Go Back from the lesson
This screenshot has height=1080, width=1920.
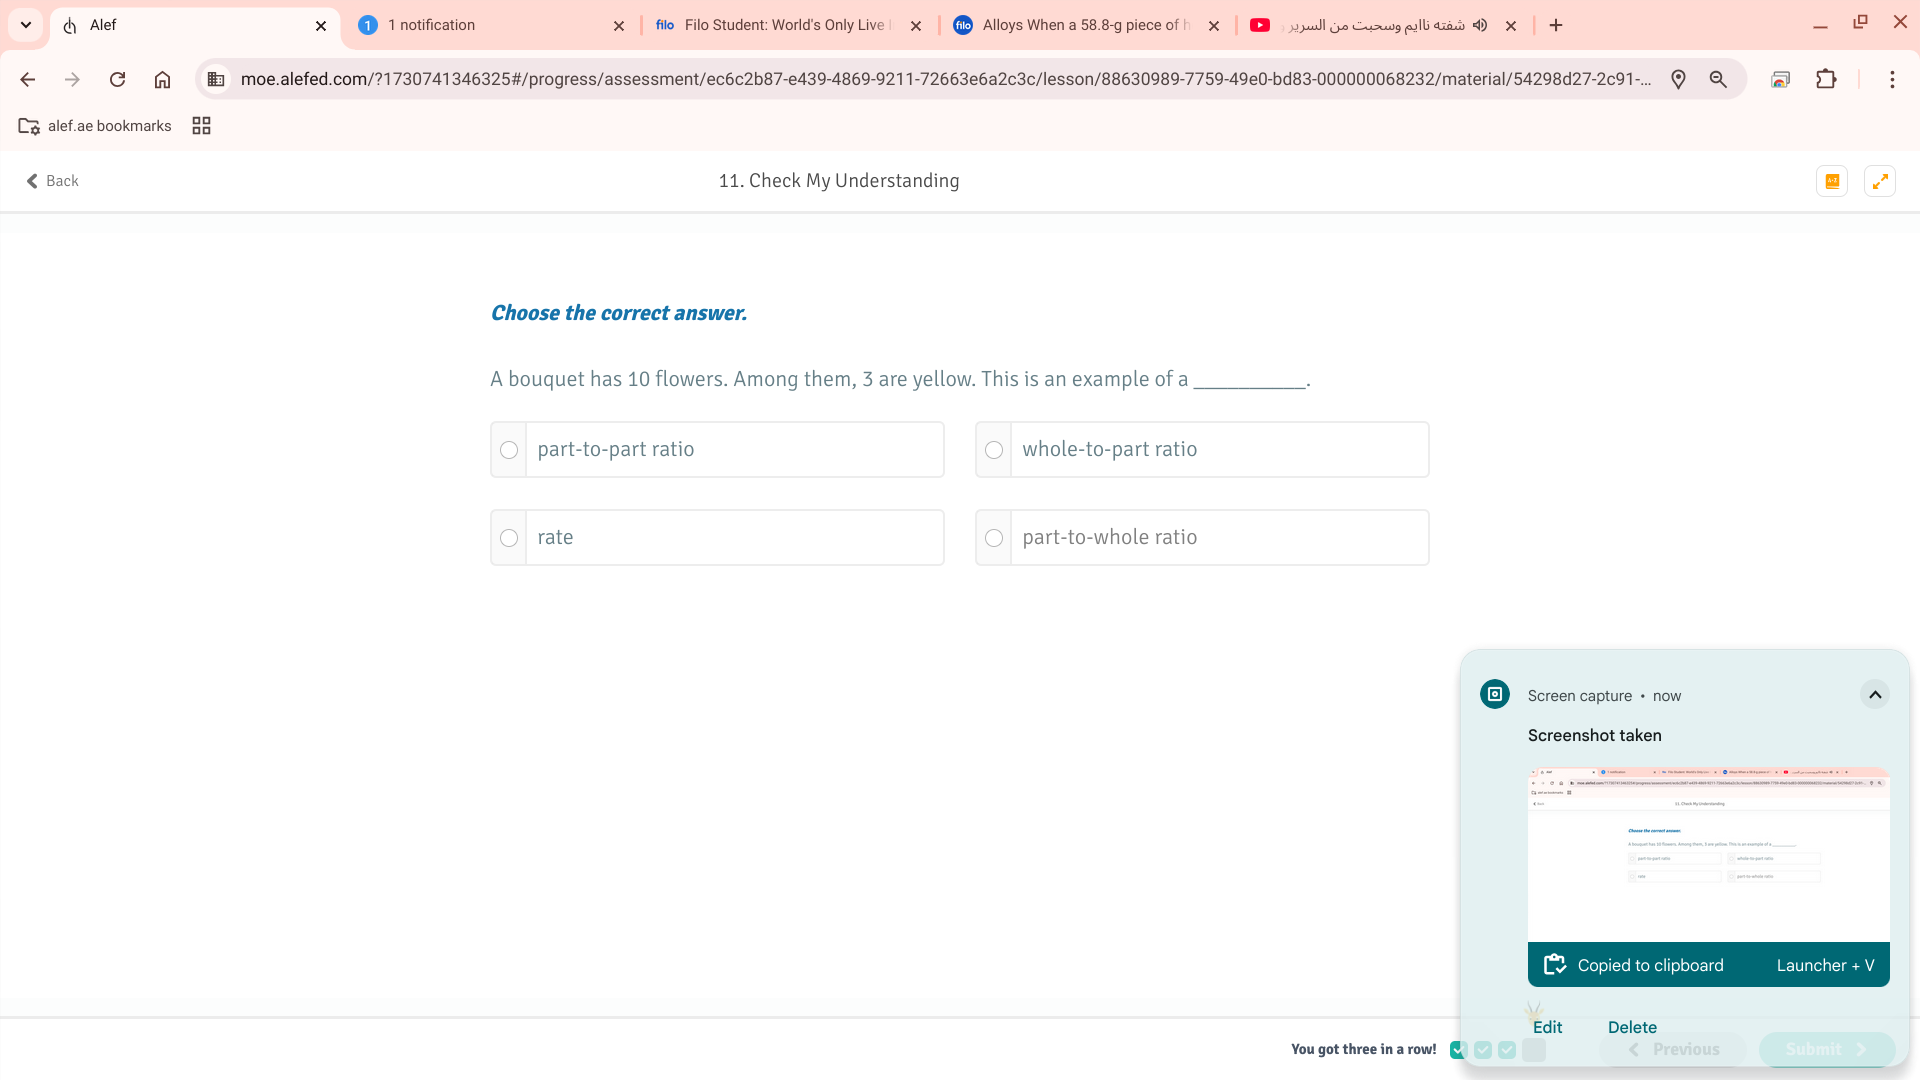click(x=52, y=181)
